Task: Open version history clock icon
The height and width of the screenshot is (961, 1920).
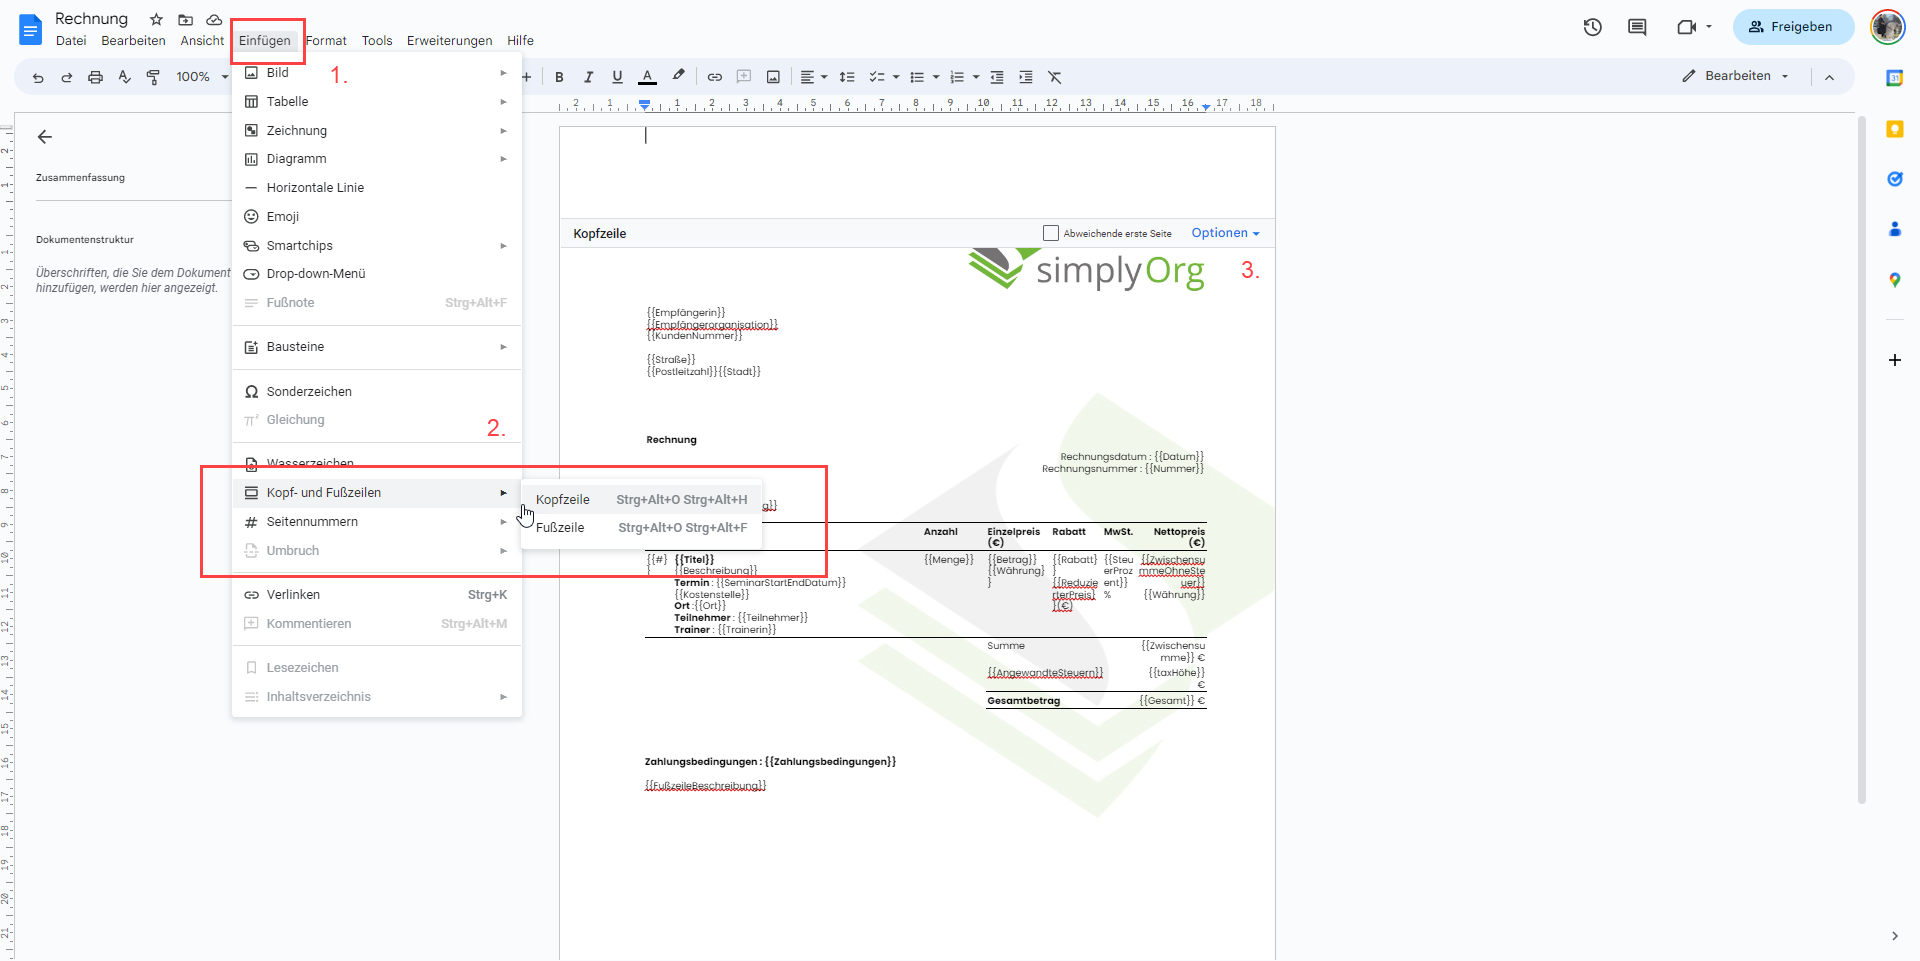Action: (1592, 27)
